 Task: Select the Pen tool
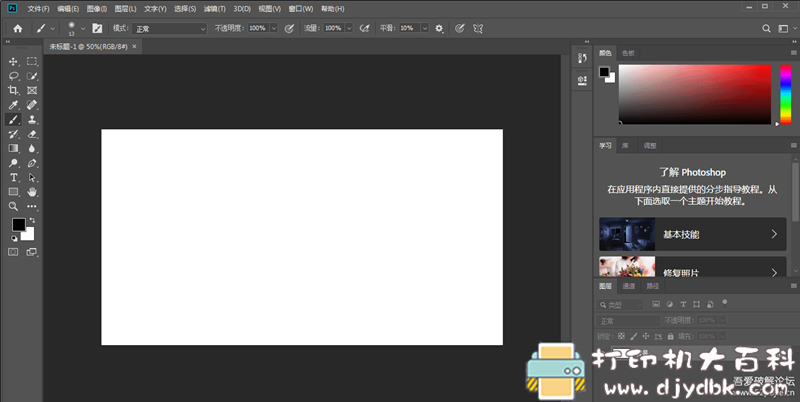point(32,163)
